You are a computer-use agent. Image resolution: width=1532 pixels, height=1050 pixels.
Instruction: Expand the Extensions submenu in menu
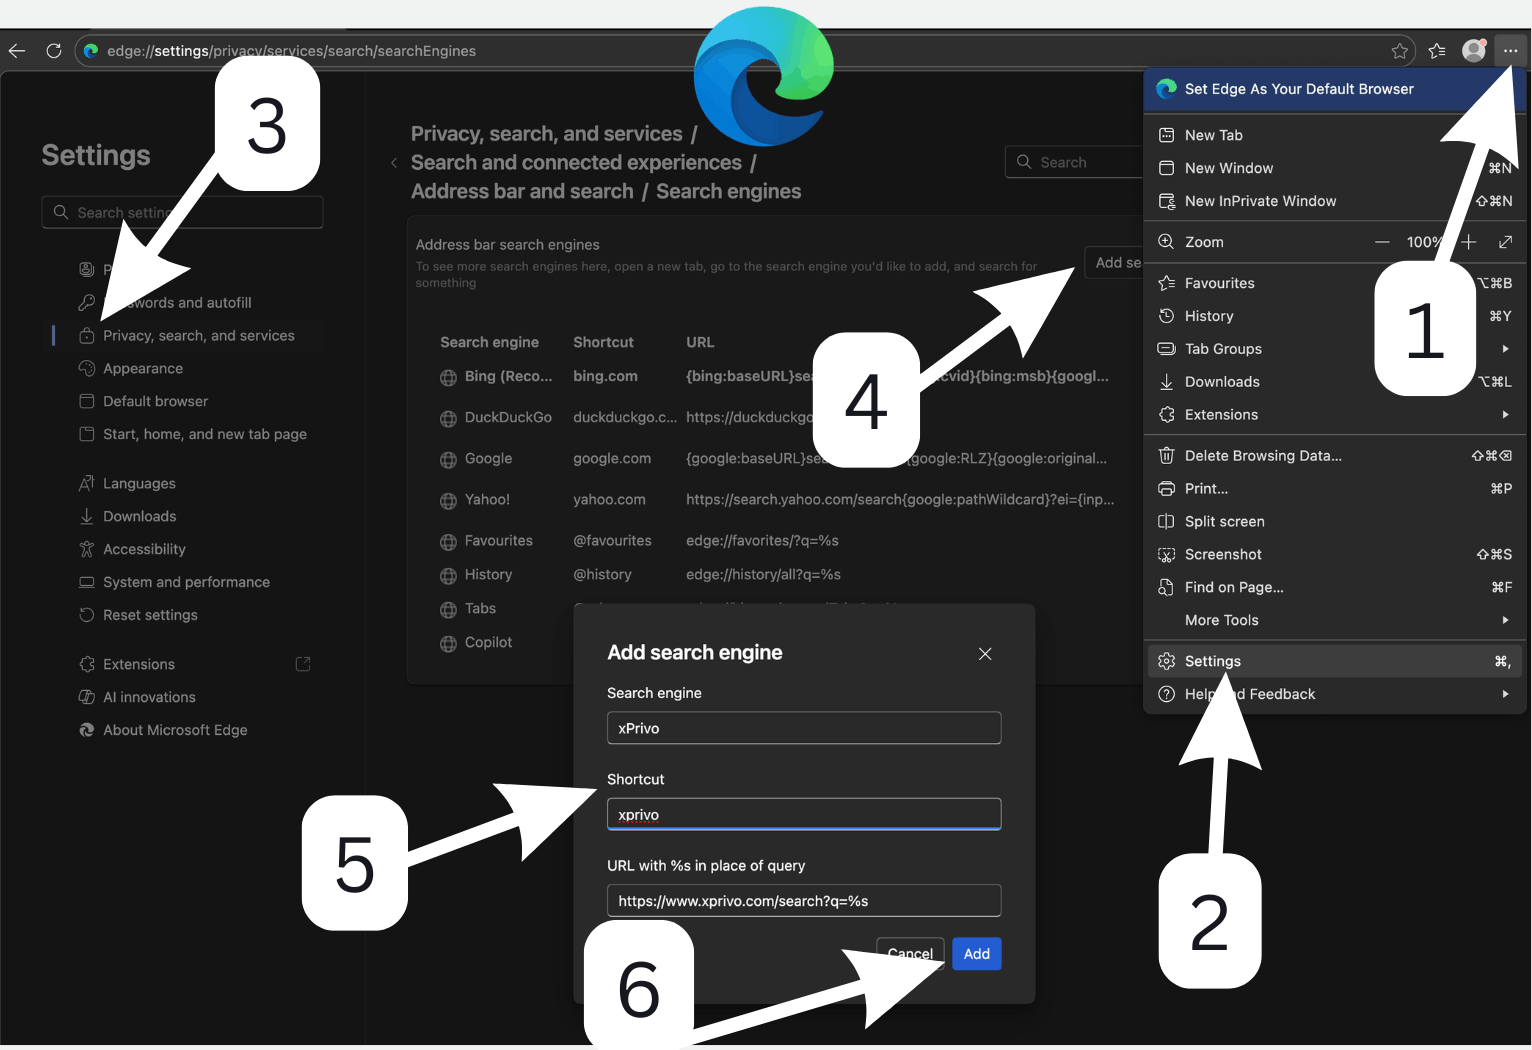click(x=1335, y=415)
